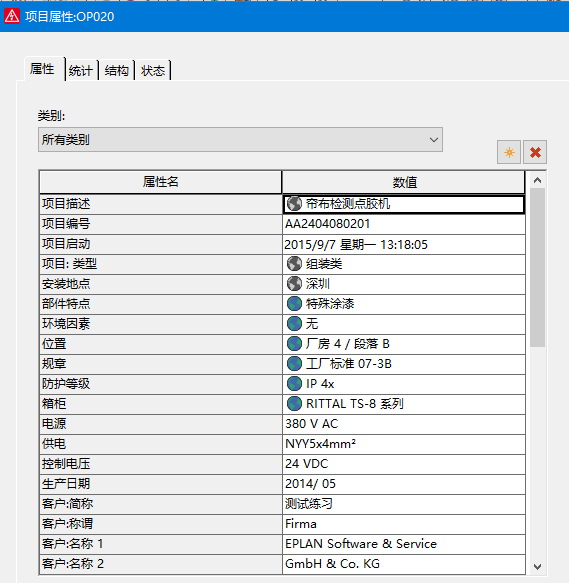Click the red delete X icon

tap(535, 152)
